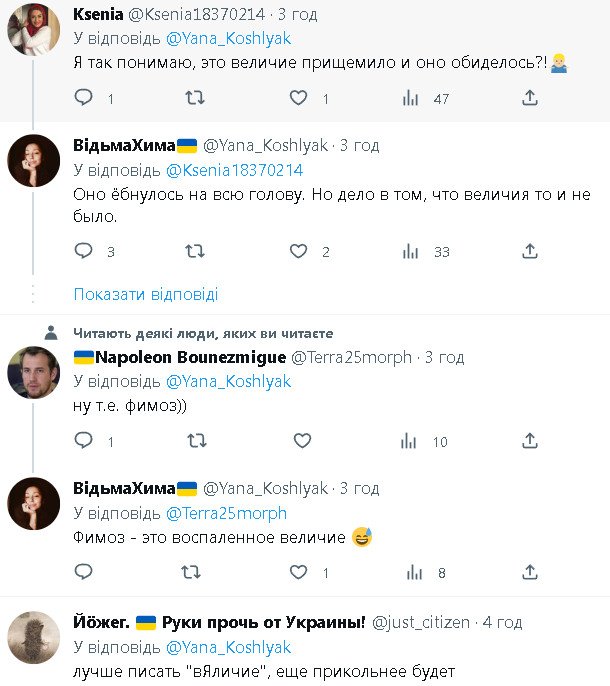
Task: Open Йожег's hedgehog avatar
Action: [x=33, y=636]
